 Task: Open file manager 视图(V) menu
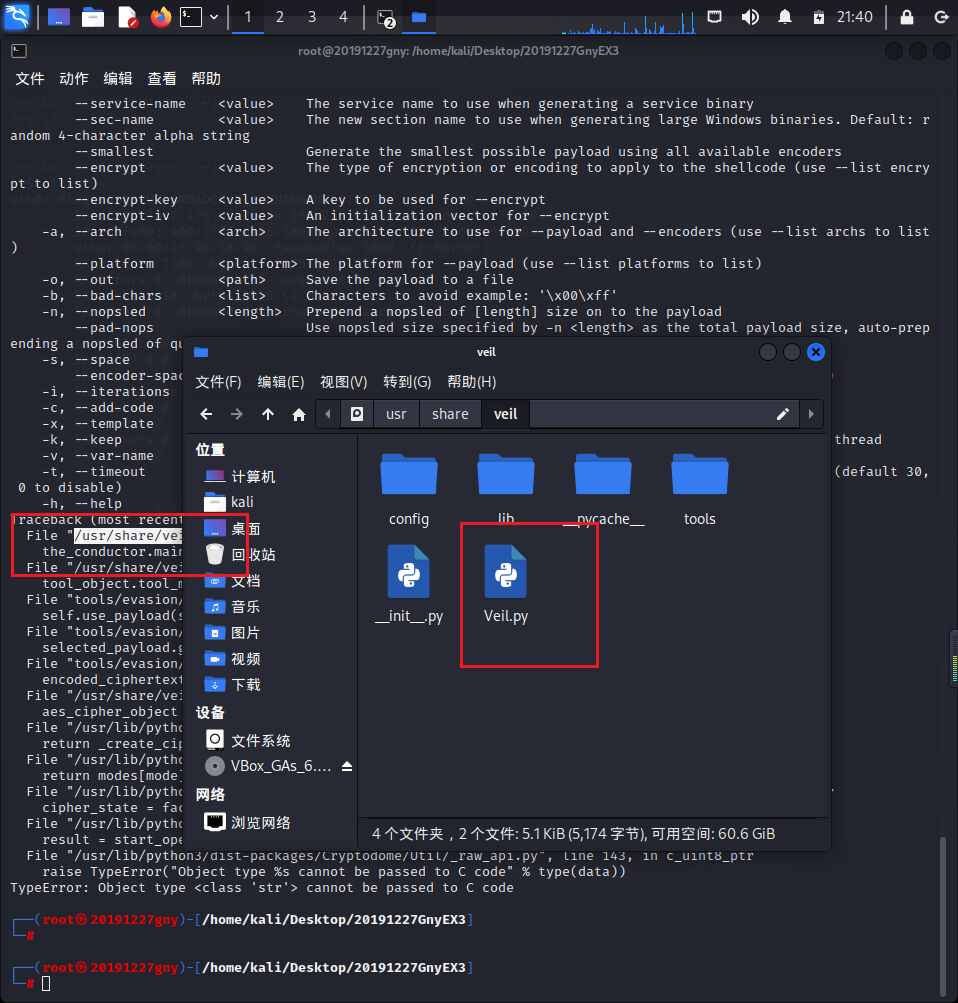click(343, 382)
